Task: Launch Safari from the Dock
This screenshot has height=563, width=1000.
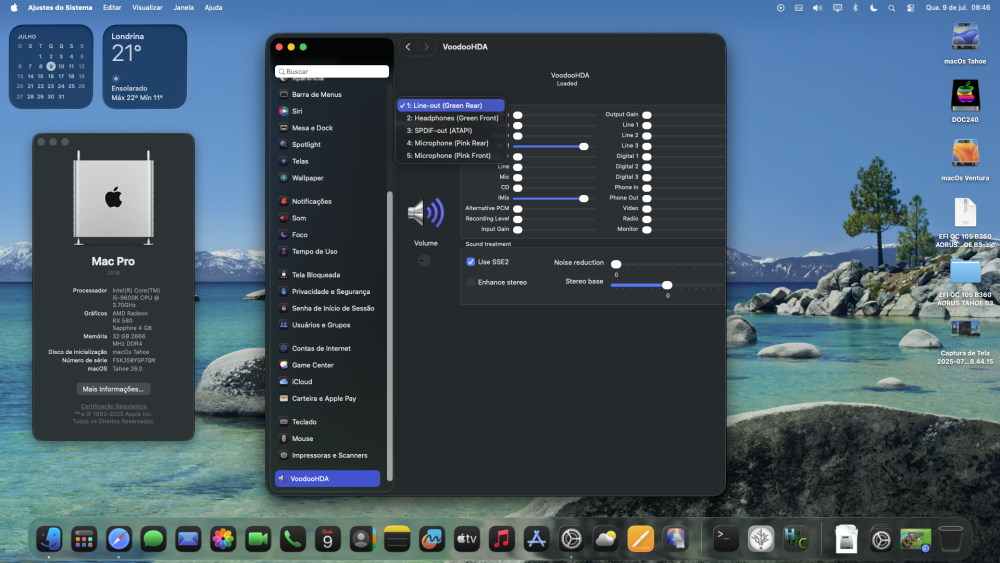Action: [x=119, y=539]
